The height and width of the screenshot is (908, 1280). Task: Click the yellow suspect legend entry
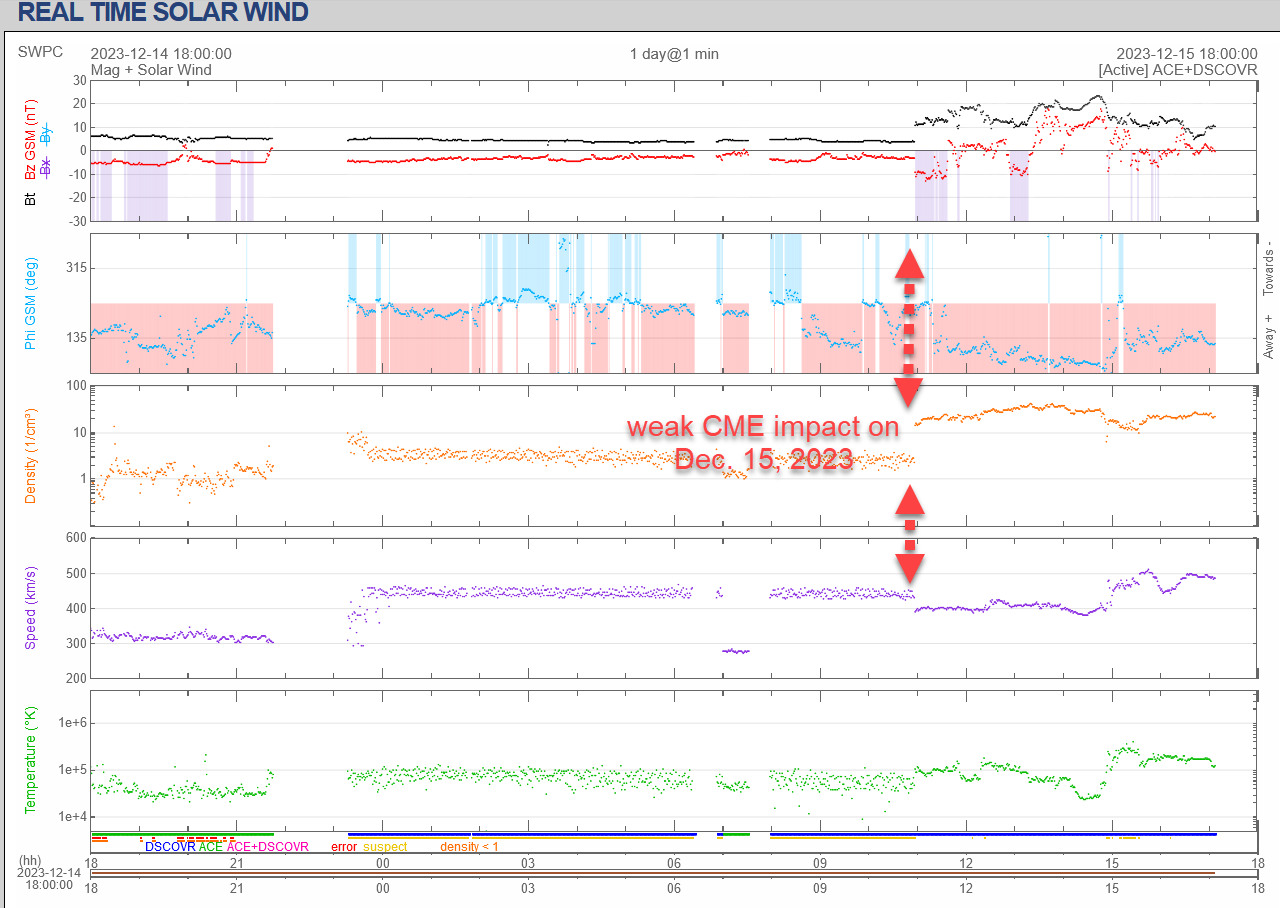385,847
